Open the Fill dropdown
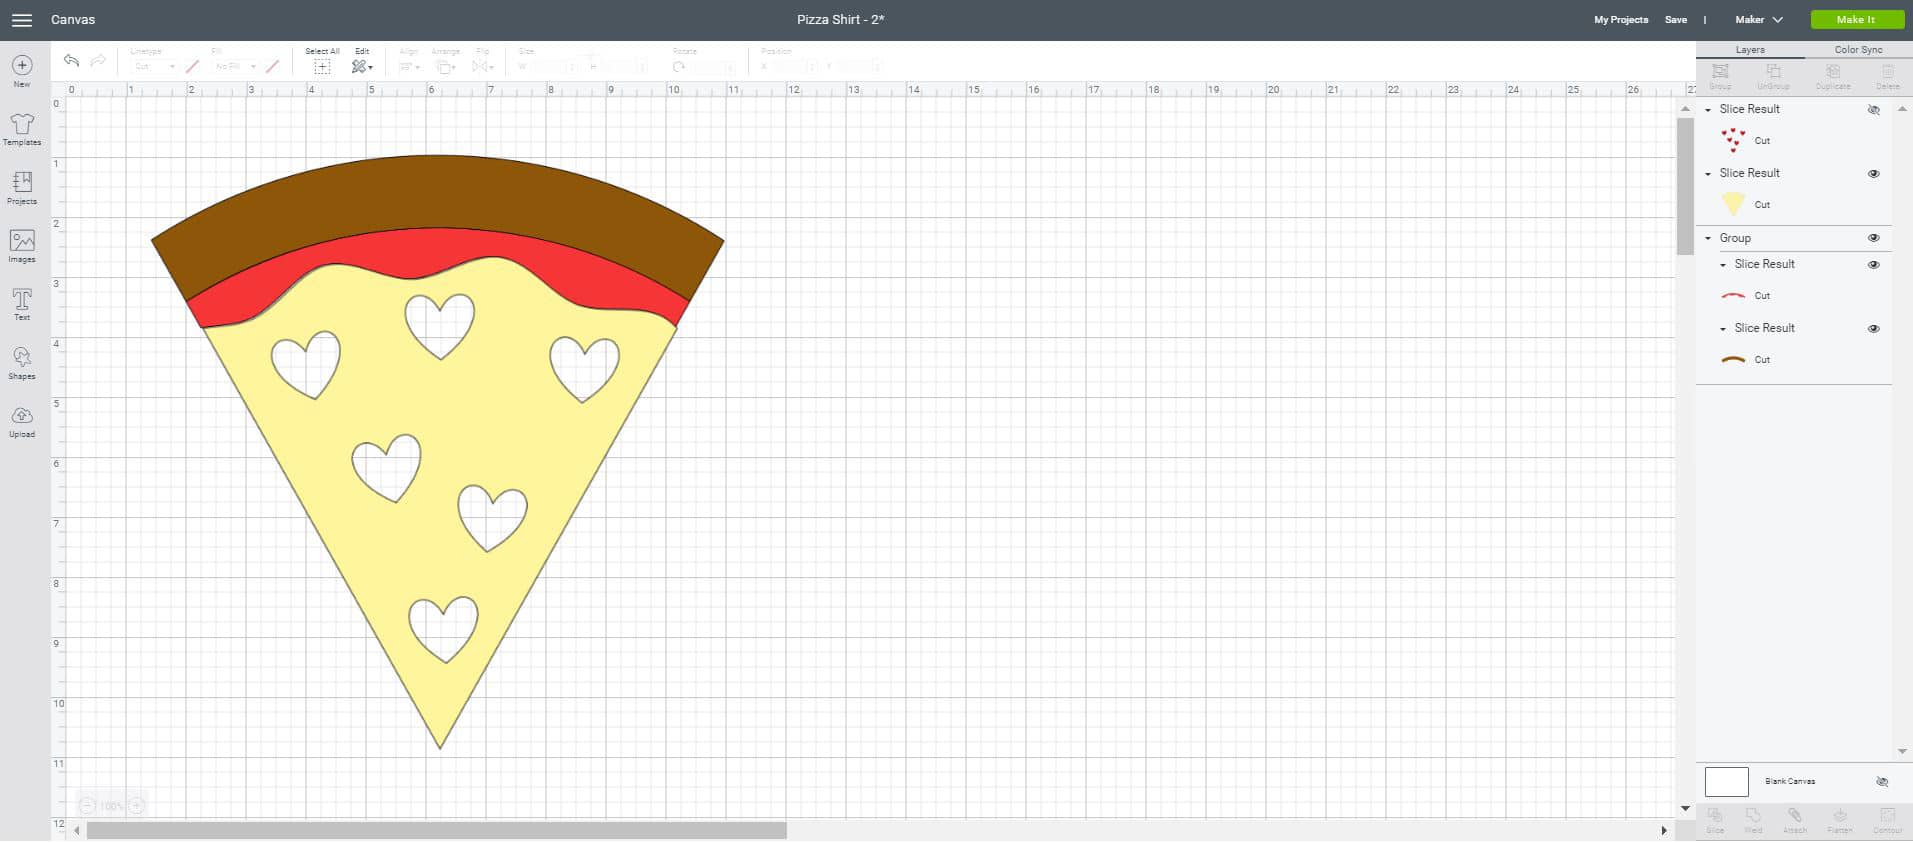The height and width of the screenshot is (843, 1913). click(x=236, y=67)
